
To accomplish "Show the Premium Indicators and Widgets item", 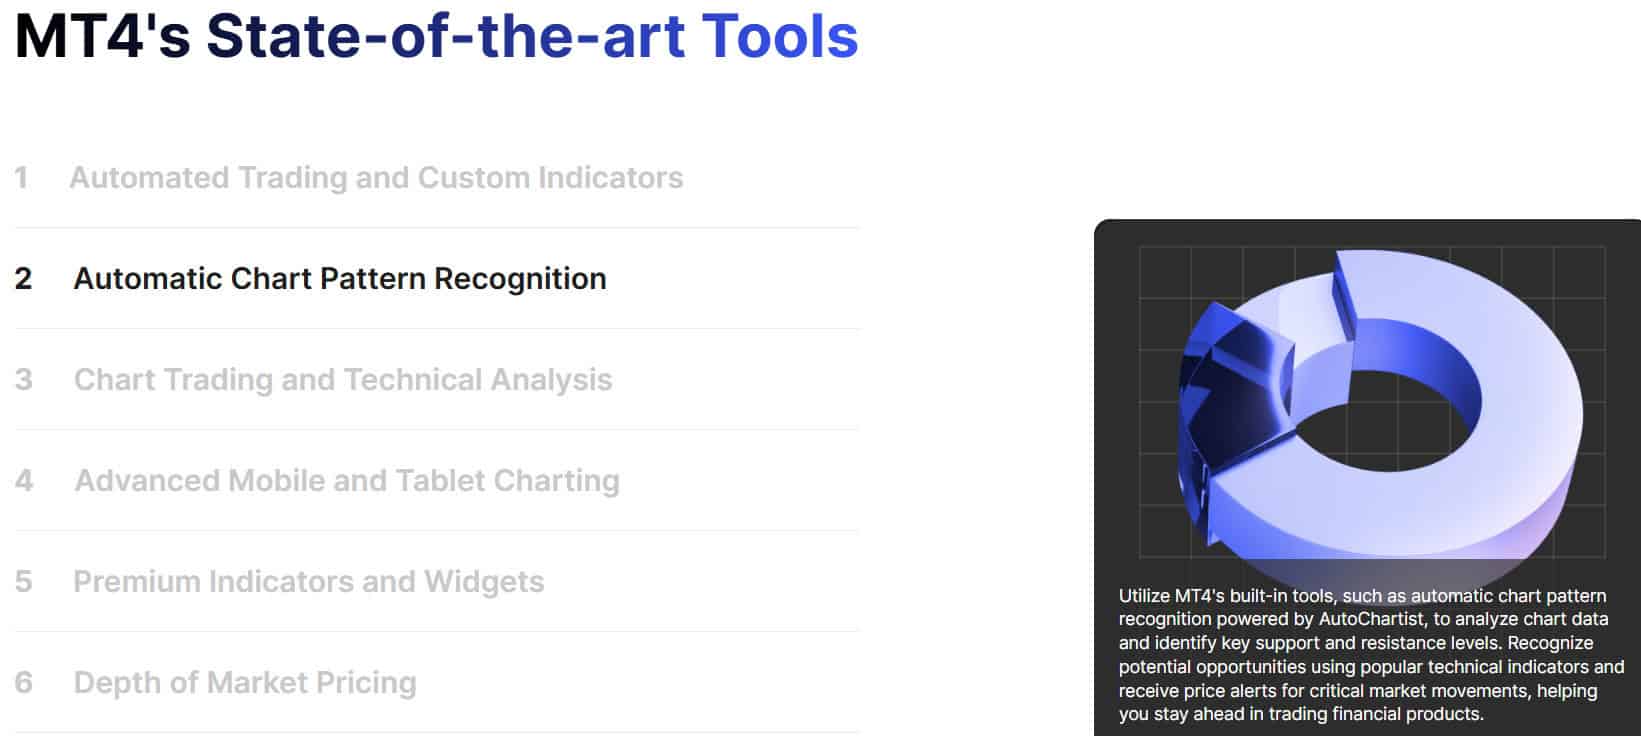I will point(309,582).
